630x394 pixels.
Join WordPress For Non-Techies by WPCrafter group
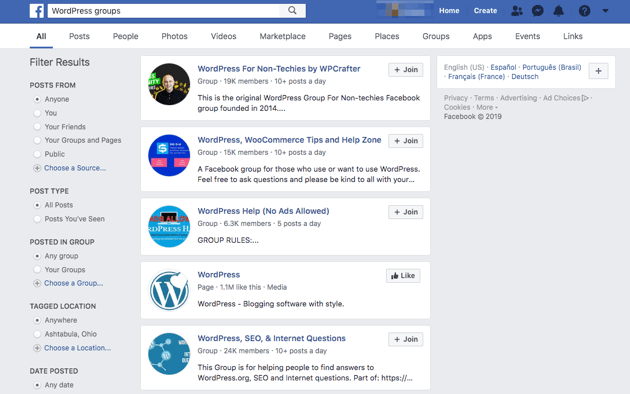(x=405, y=69)
